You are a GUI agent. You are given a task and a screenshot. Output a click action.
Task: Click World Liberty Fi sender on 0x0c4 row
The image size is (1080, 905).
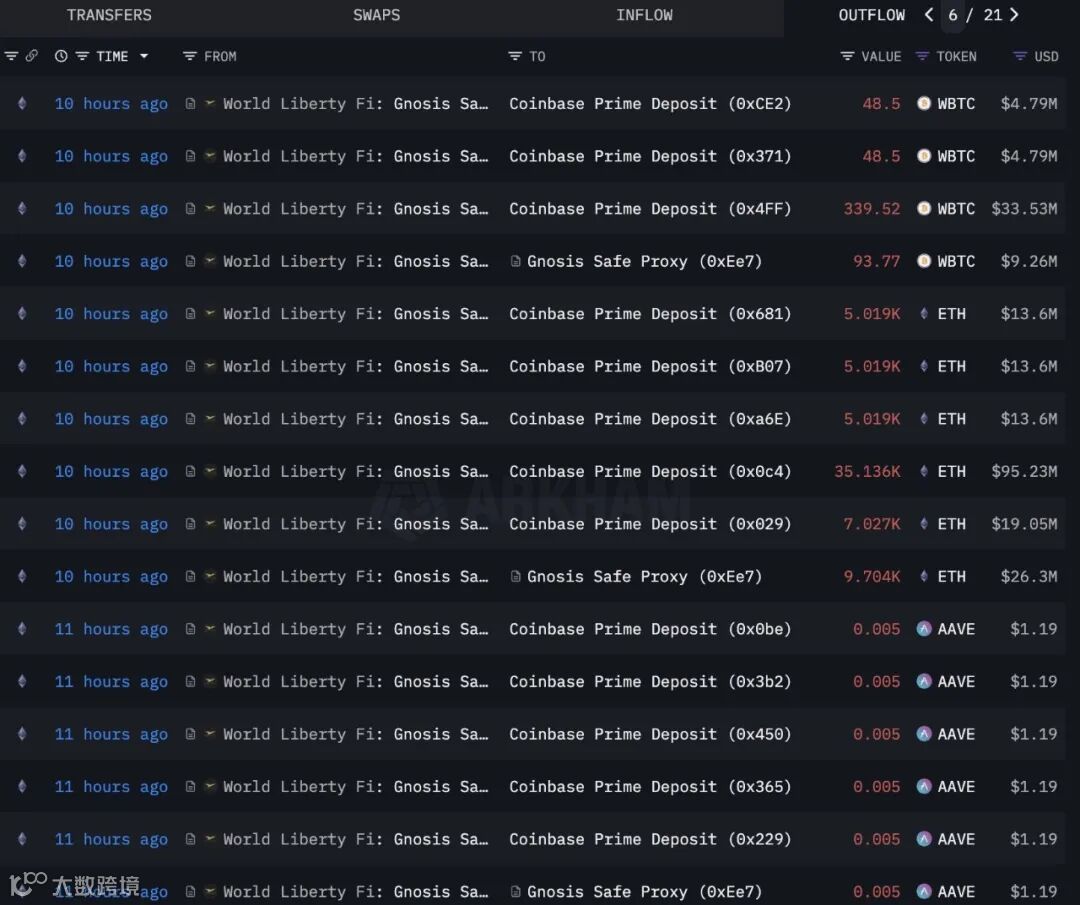coord(355,472)
